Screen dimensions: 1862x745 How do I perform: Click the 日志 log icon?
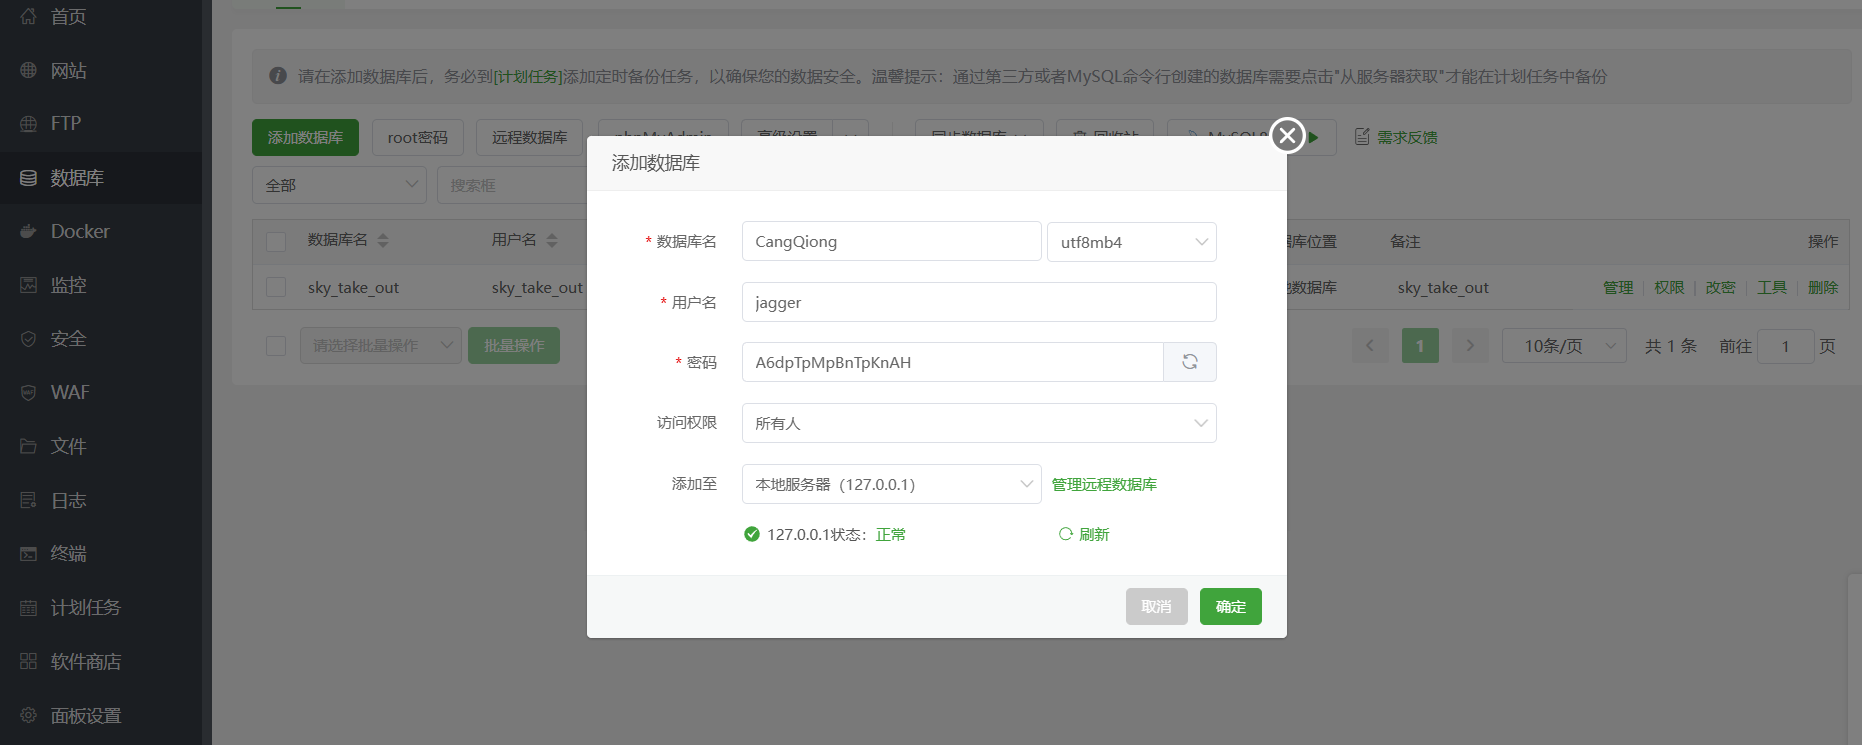pyautogui.click(x=28, y=500)
